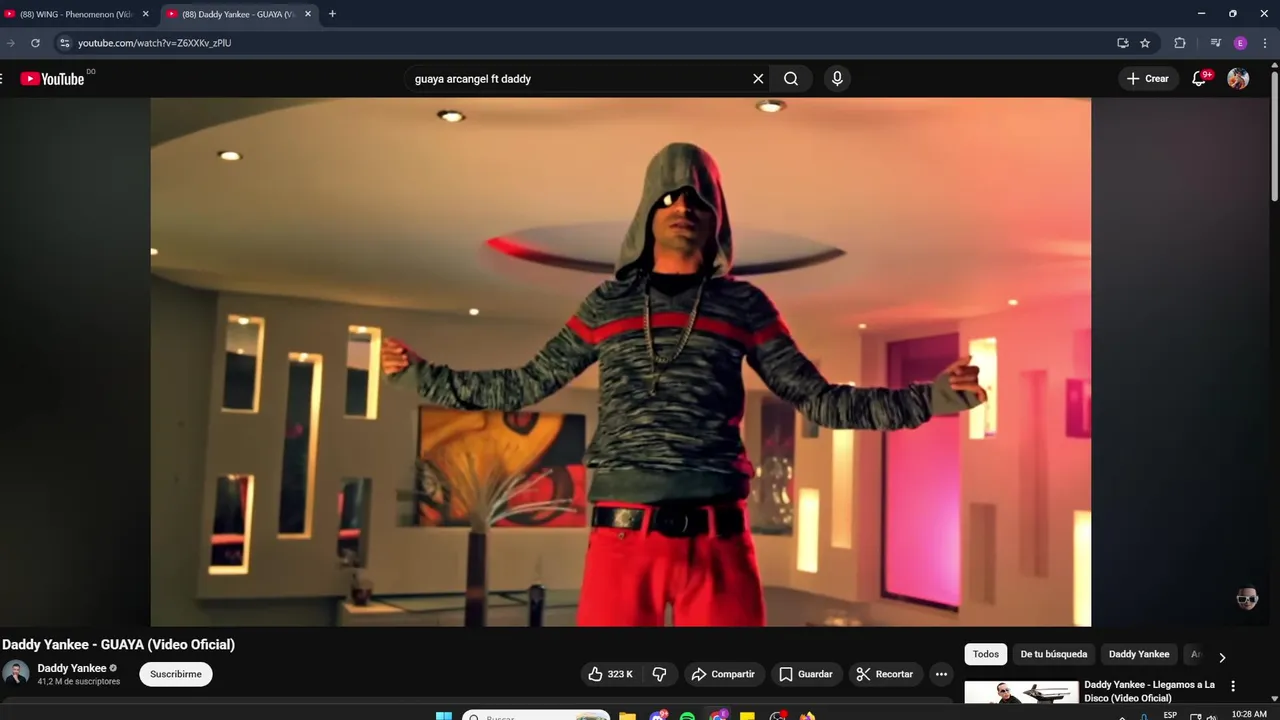Open 'Daddy Yankee - Llegamos a La Disco' title
Image resolution: width=1280 pixels, height=720 pixels.
coord(1149,691)
